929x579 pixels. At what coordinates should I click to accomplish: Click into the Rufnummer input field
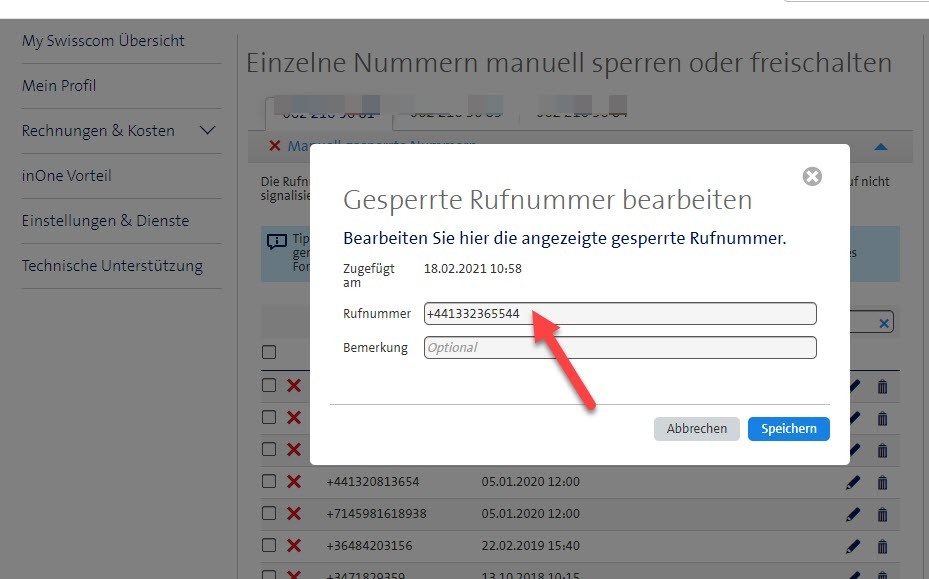pyautogui.click(x=620, y=314)
